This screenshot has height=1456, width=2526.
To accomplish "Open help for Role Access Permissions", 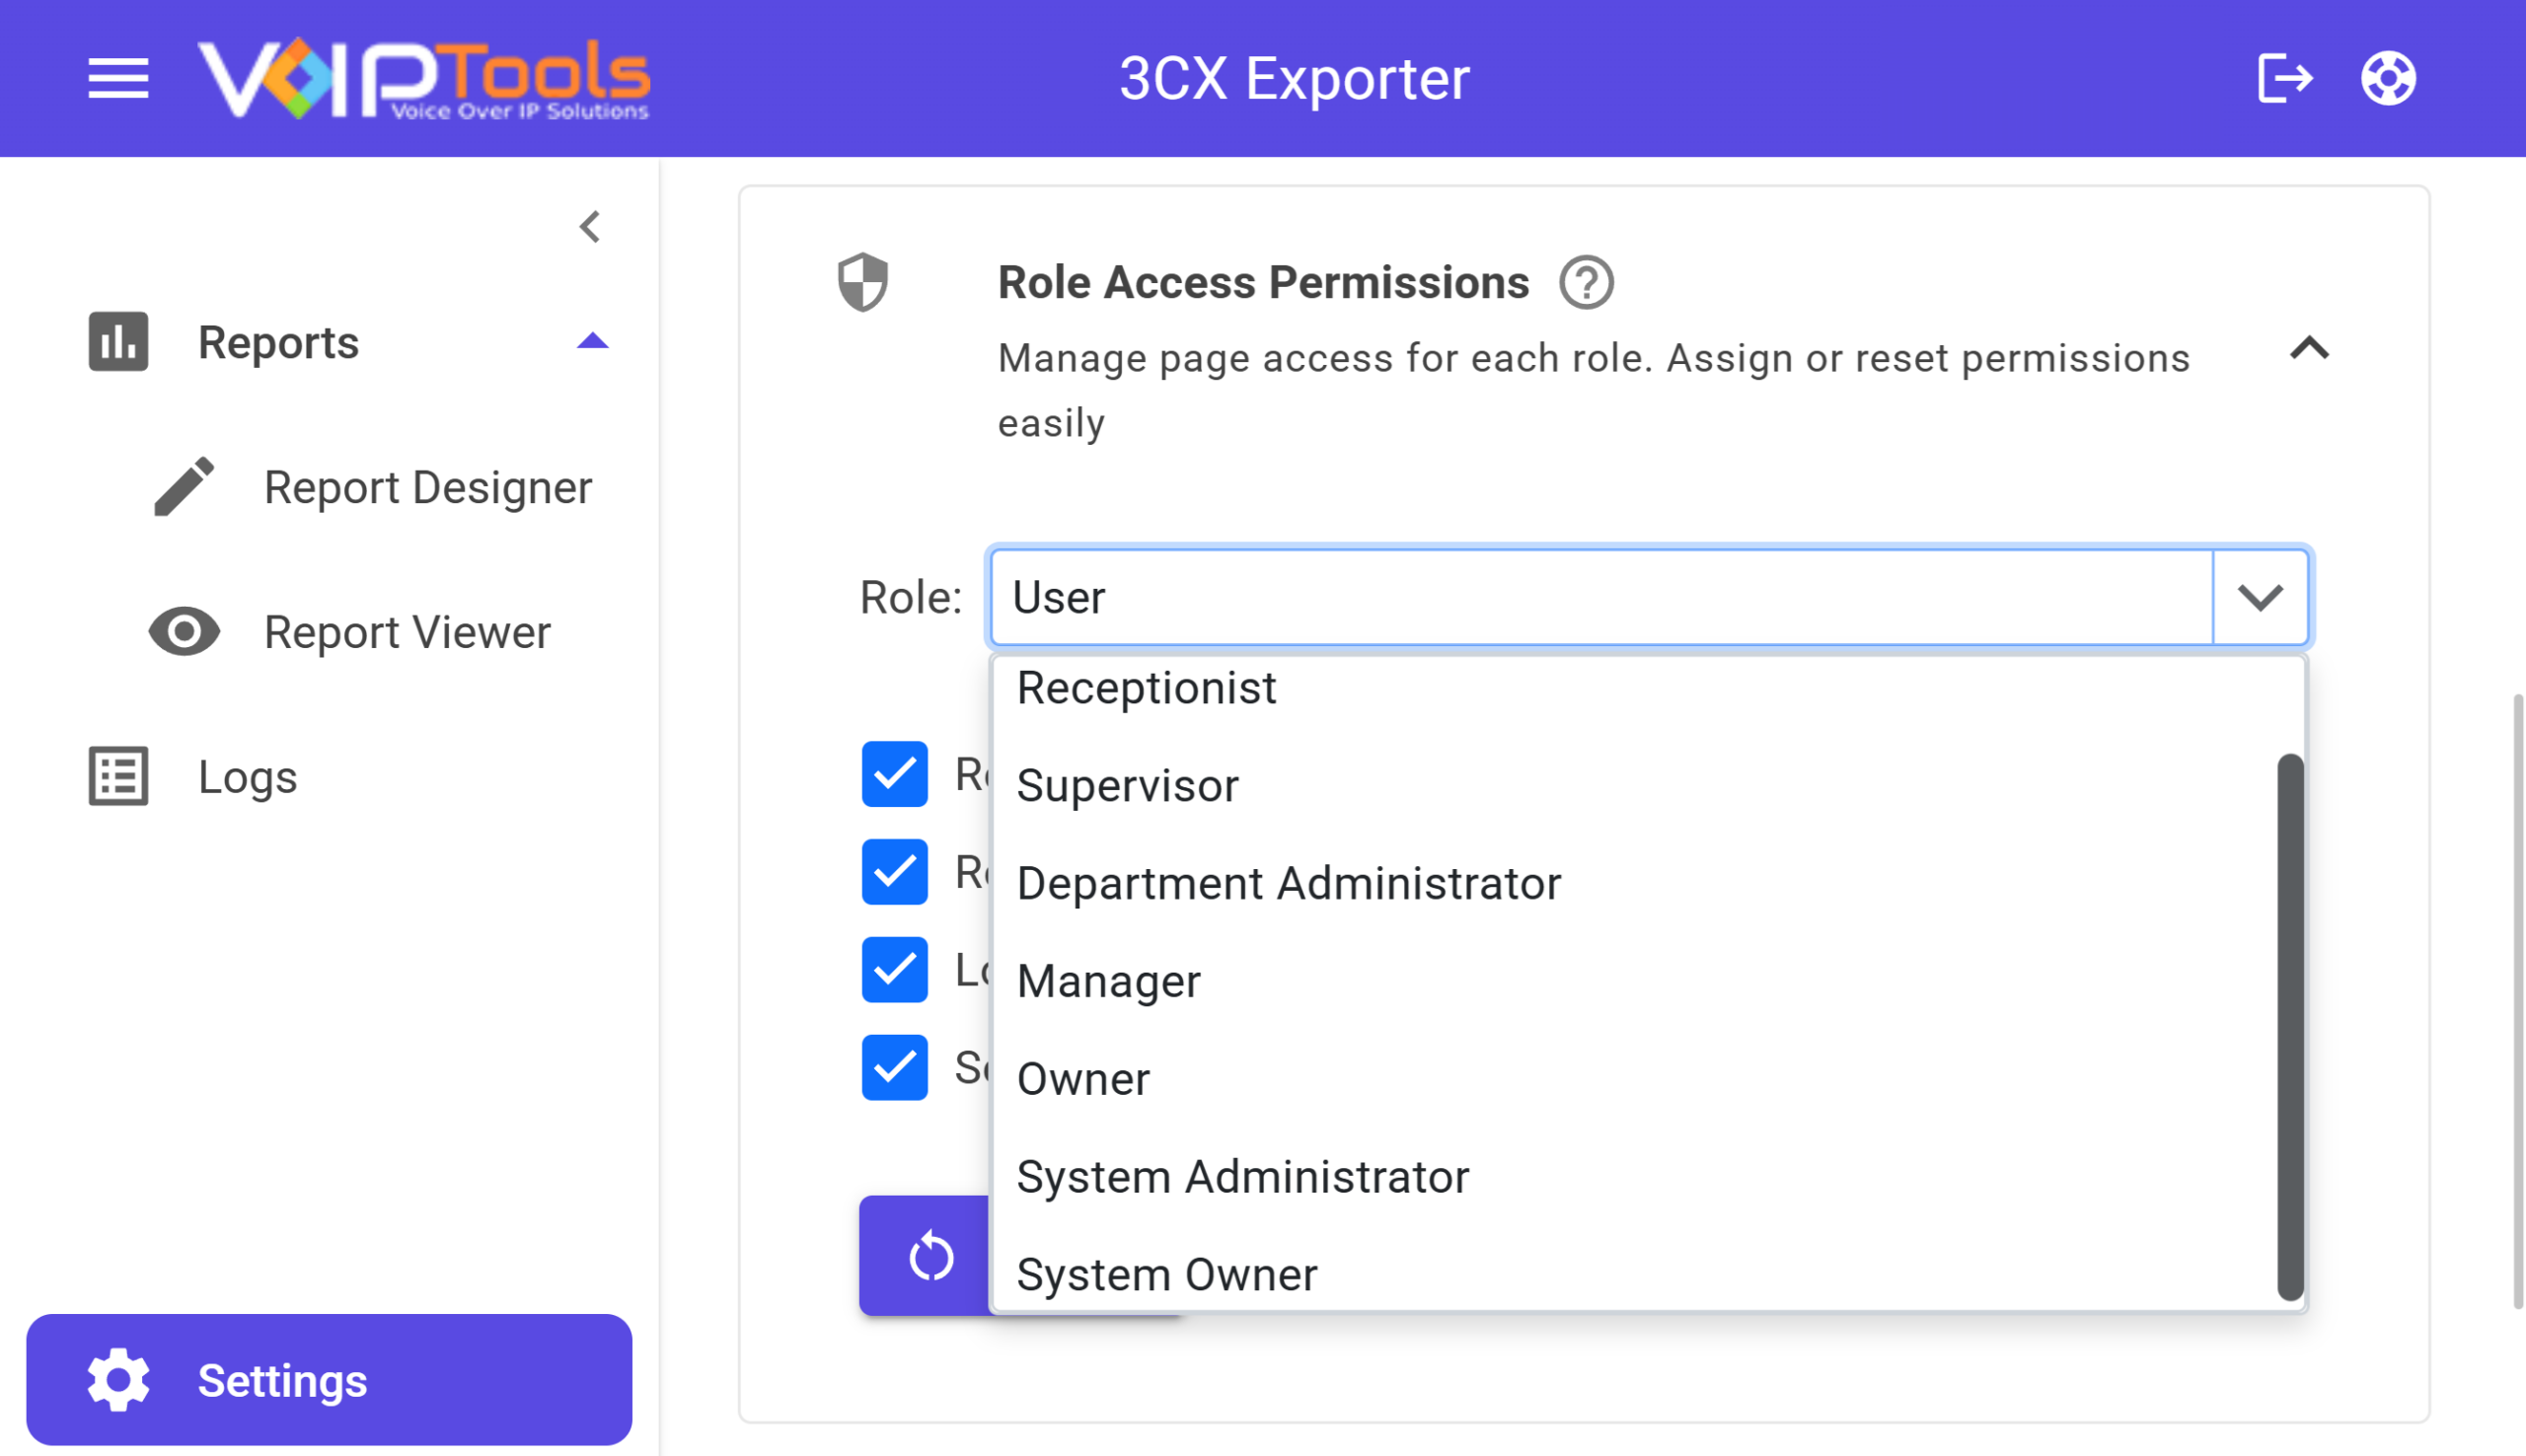I will [1586, 282].
